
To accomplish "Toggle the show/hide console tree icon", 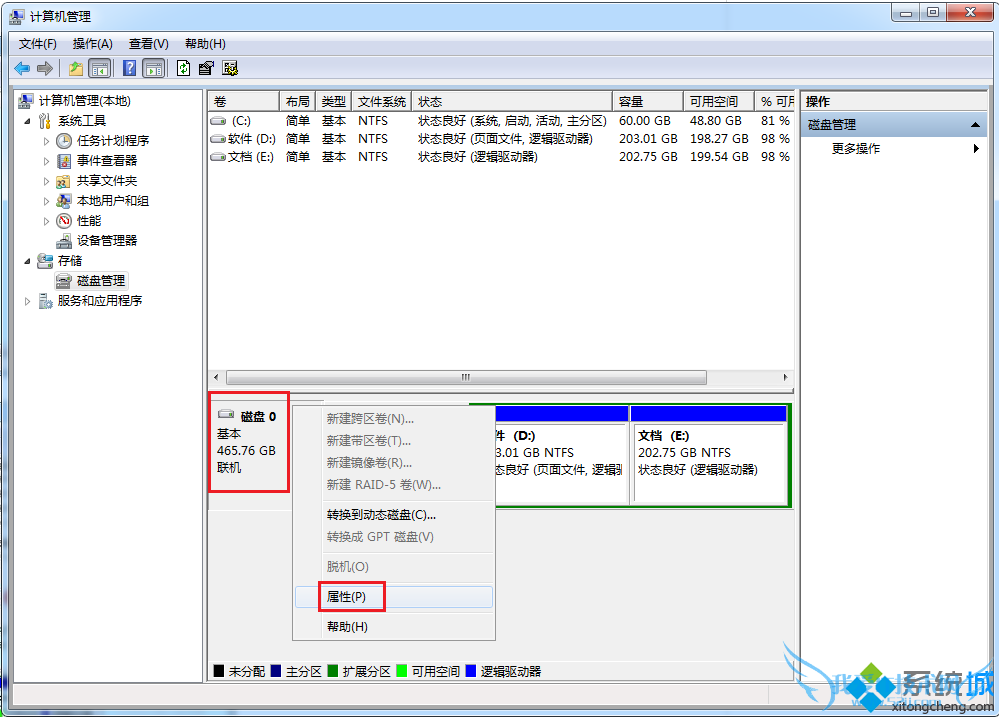I will [99, 68].
